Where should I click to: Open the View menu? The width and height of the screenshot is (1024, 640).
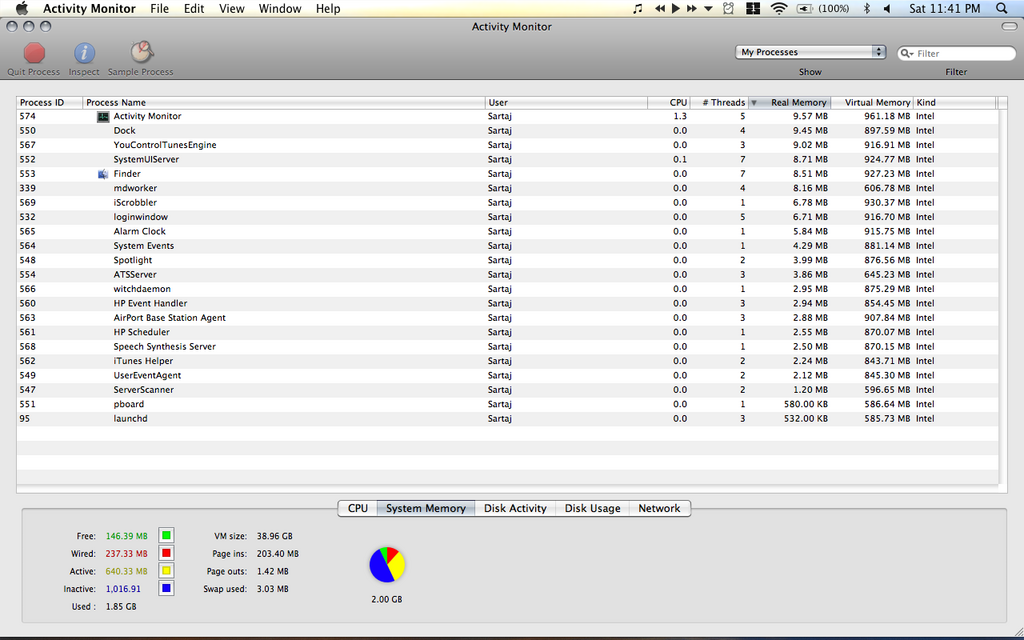pyautogui.click(x=232, y=8)
